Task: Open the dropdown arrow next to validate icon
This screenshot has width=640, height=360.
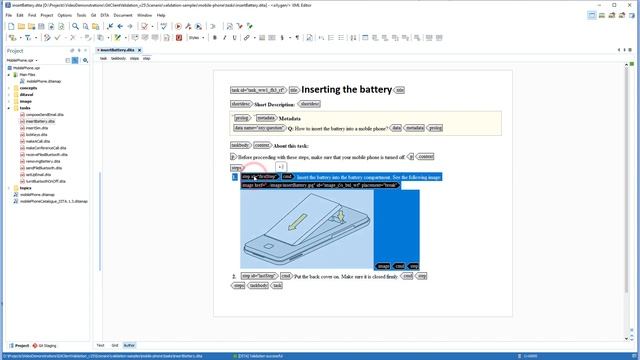Action: (152, 26)
